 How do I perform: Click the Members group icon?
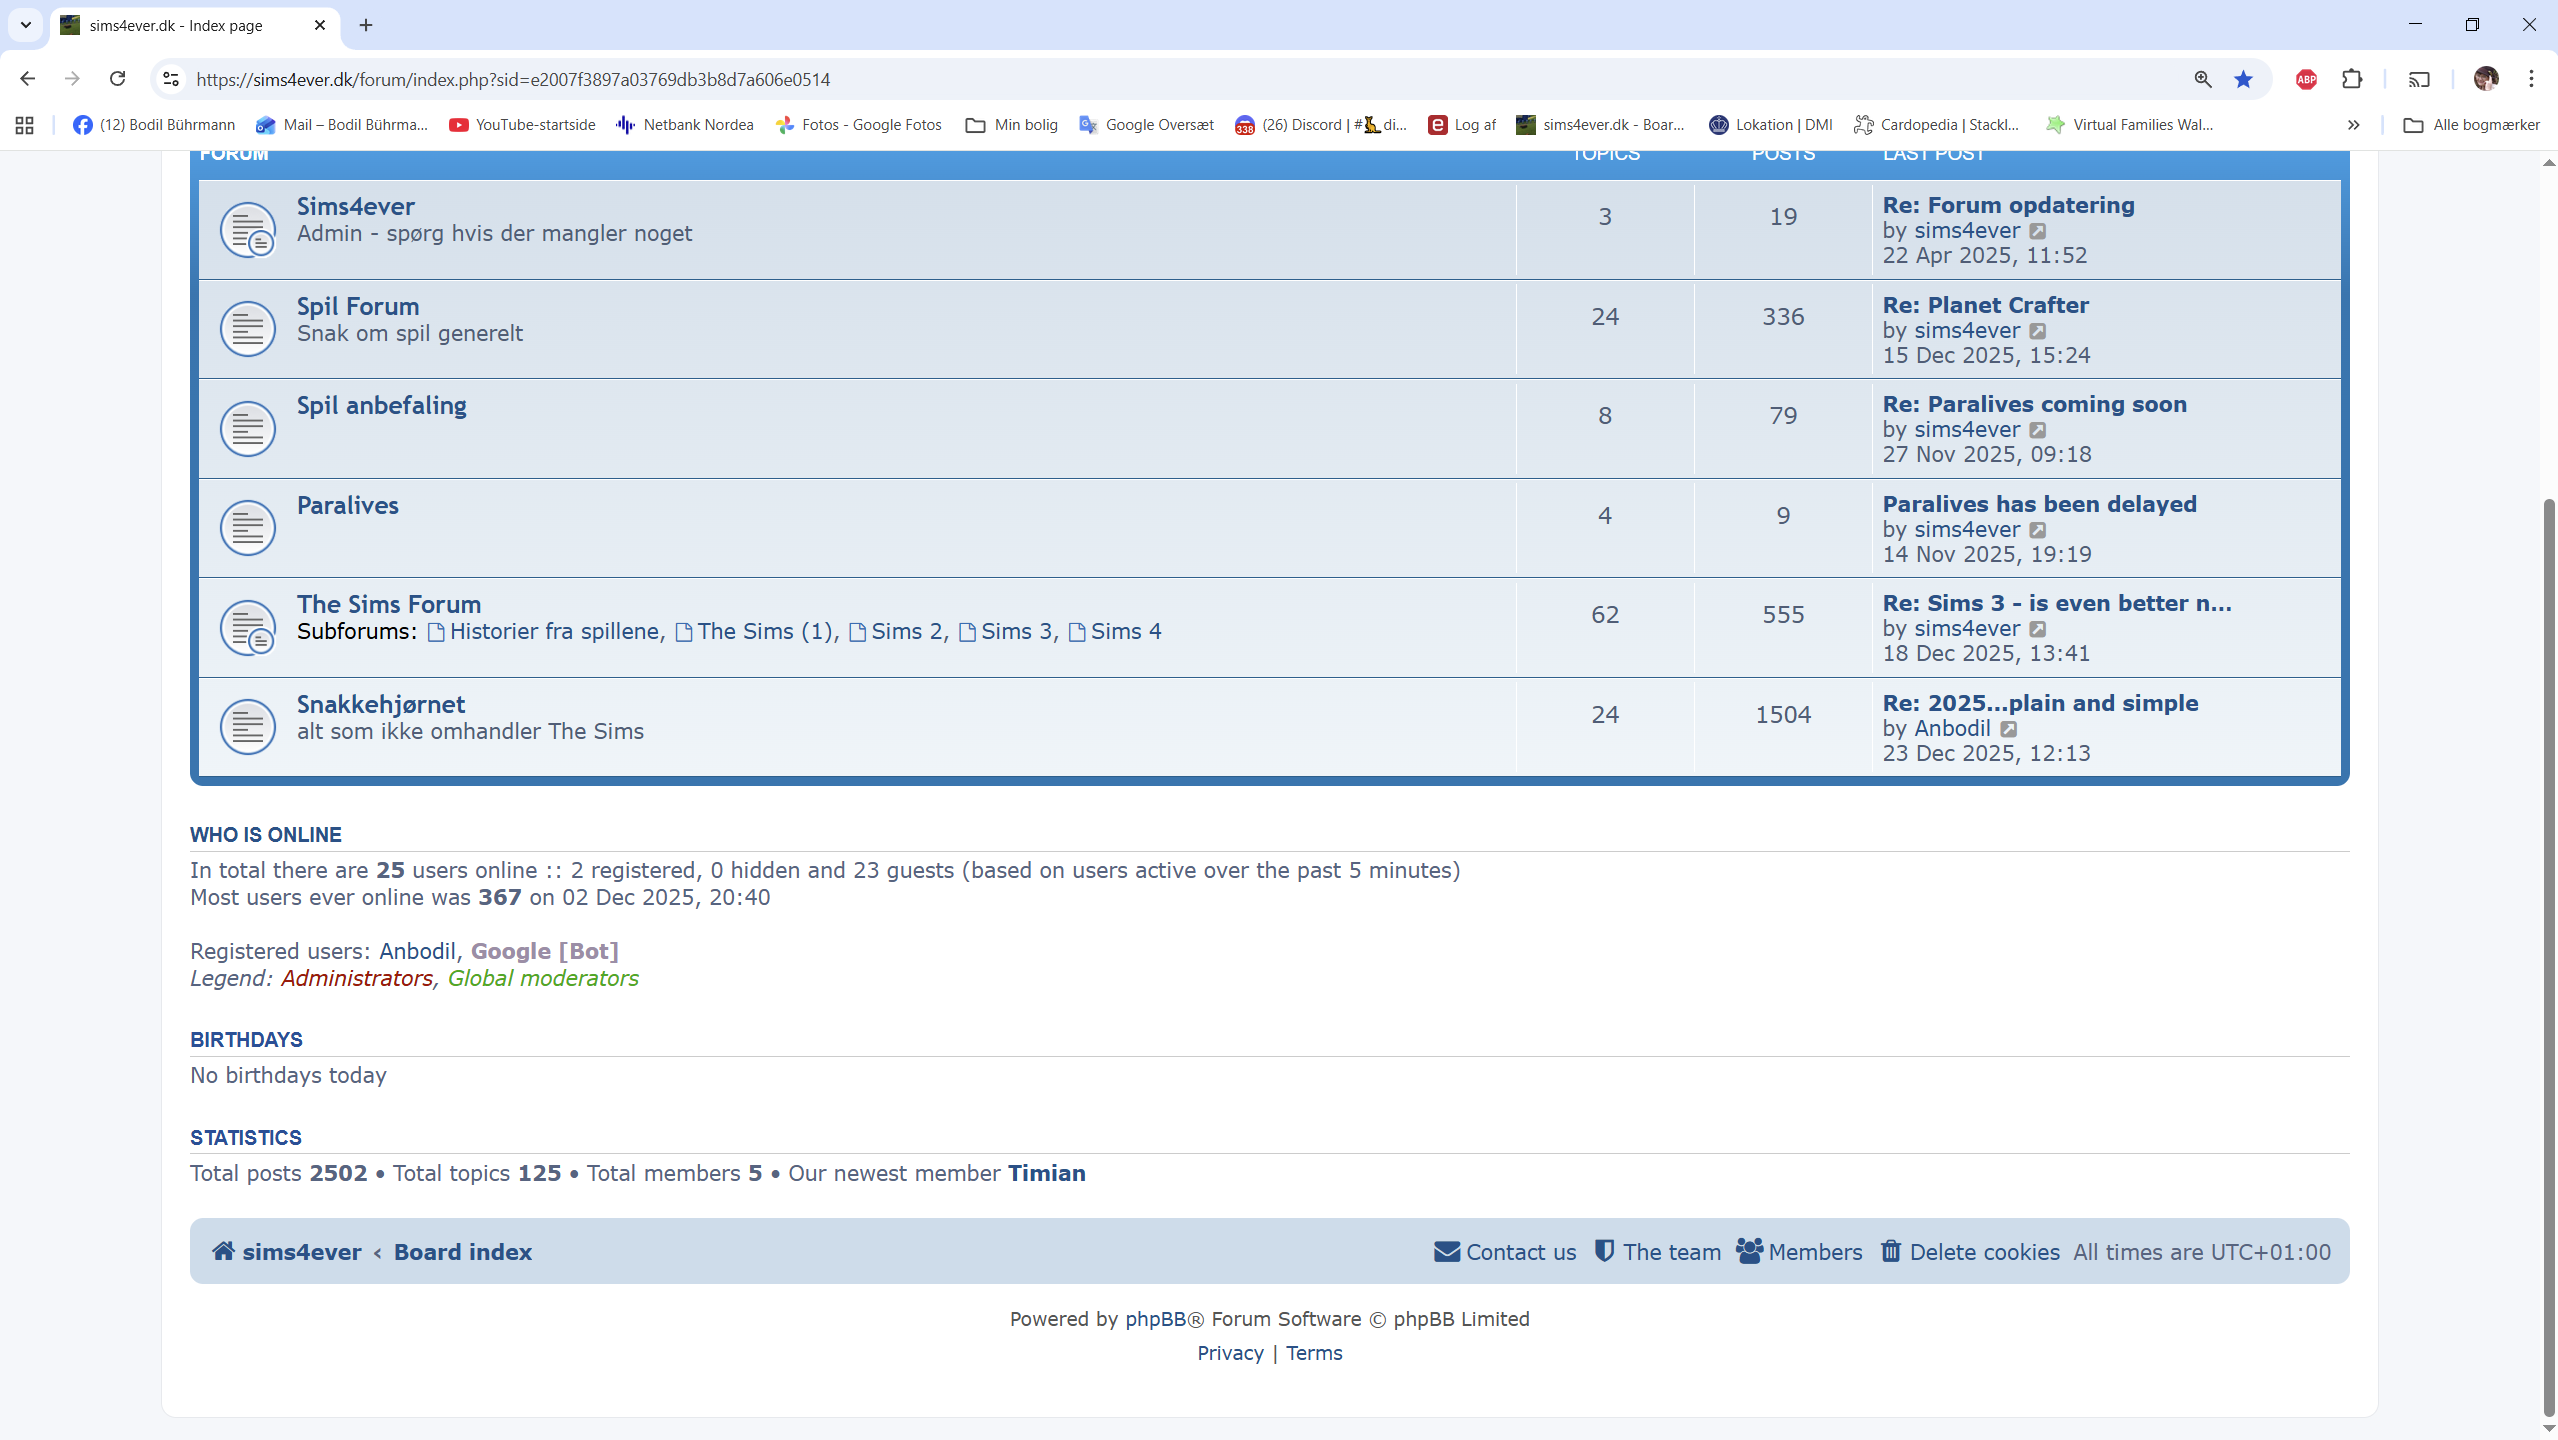pyautogui.click(x=1749, y=1251)
